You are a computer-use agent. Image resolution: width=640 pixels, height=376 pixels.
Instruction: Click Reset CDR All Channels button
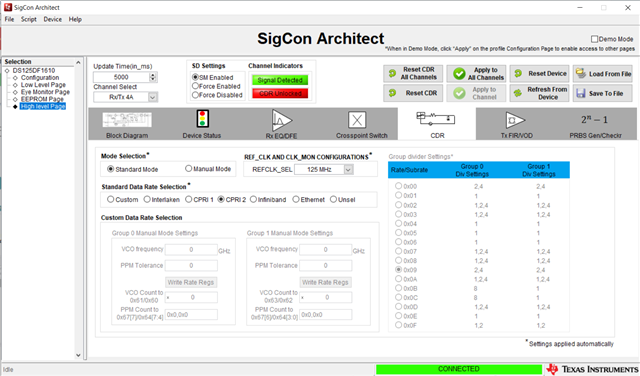pyautogui.click(x=413, y=73)
